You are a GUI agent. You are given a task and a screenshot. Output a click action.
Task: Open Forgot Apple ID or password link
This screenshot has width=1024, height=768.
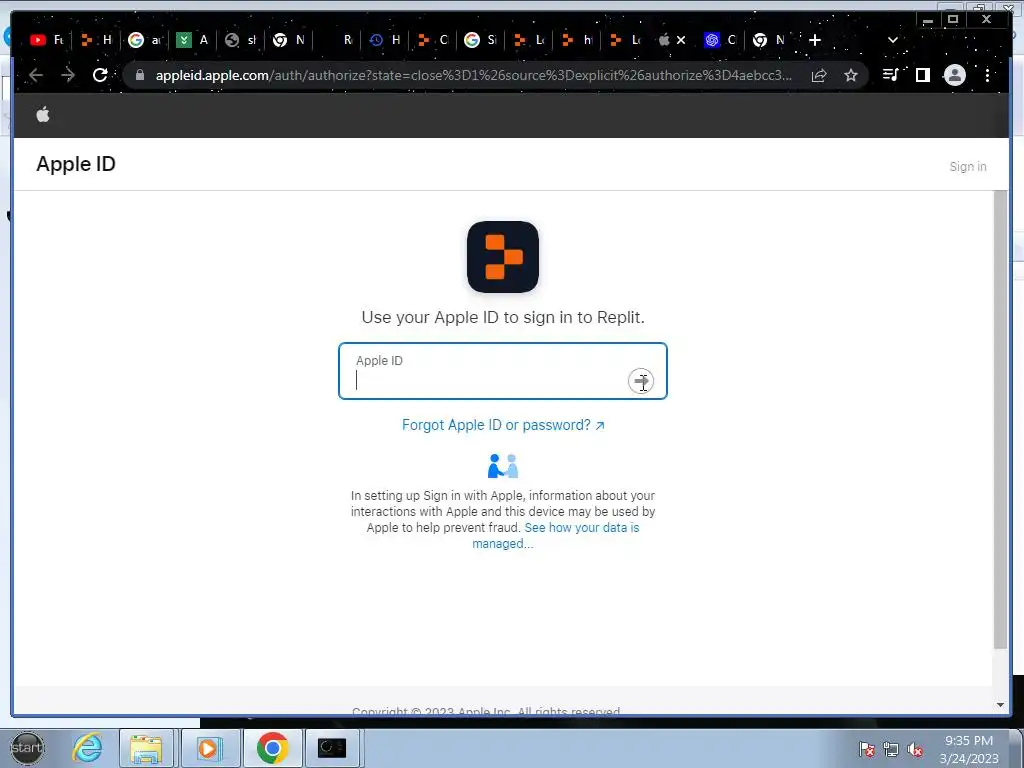[x=503, y=425]
